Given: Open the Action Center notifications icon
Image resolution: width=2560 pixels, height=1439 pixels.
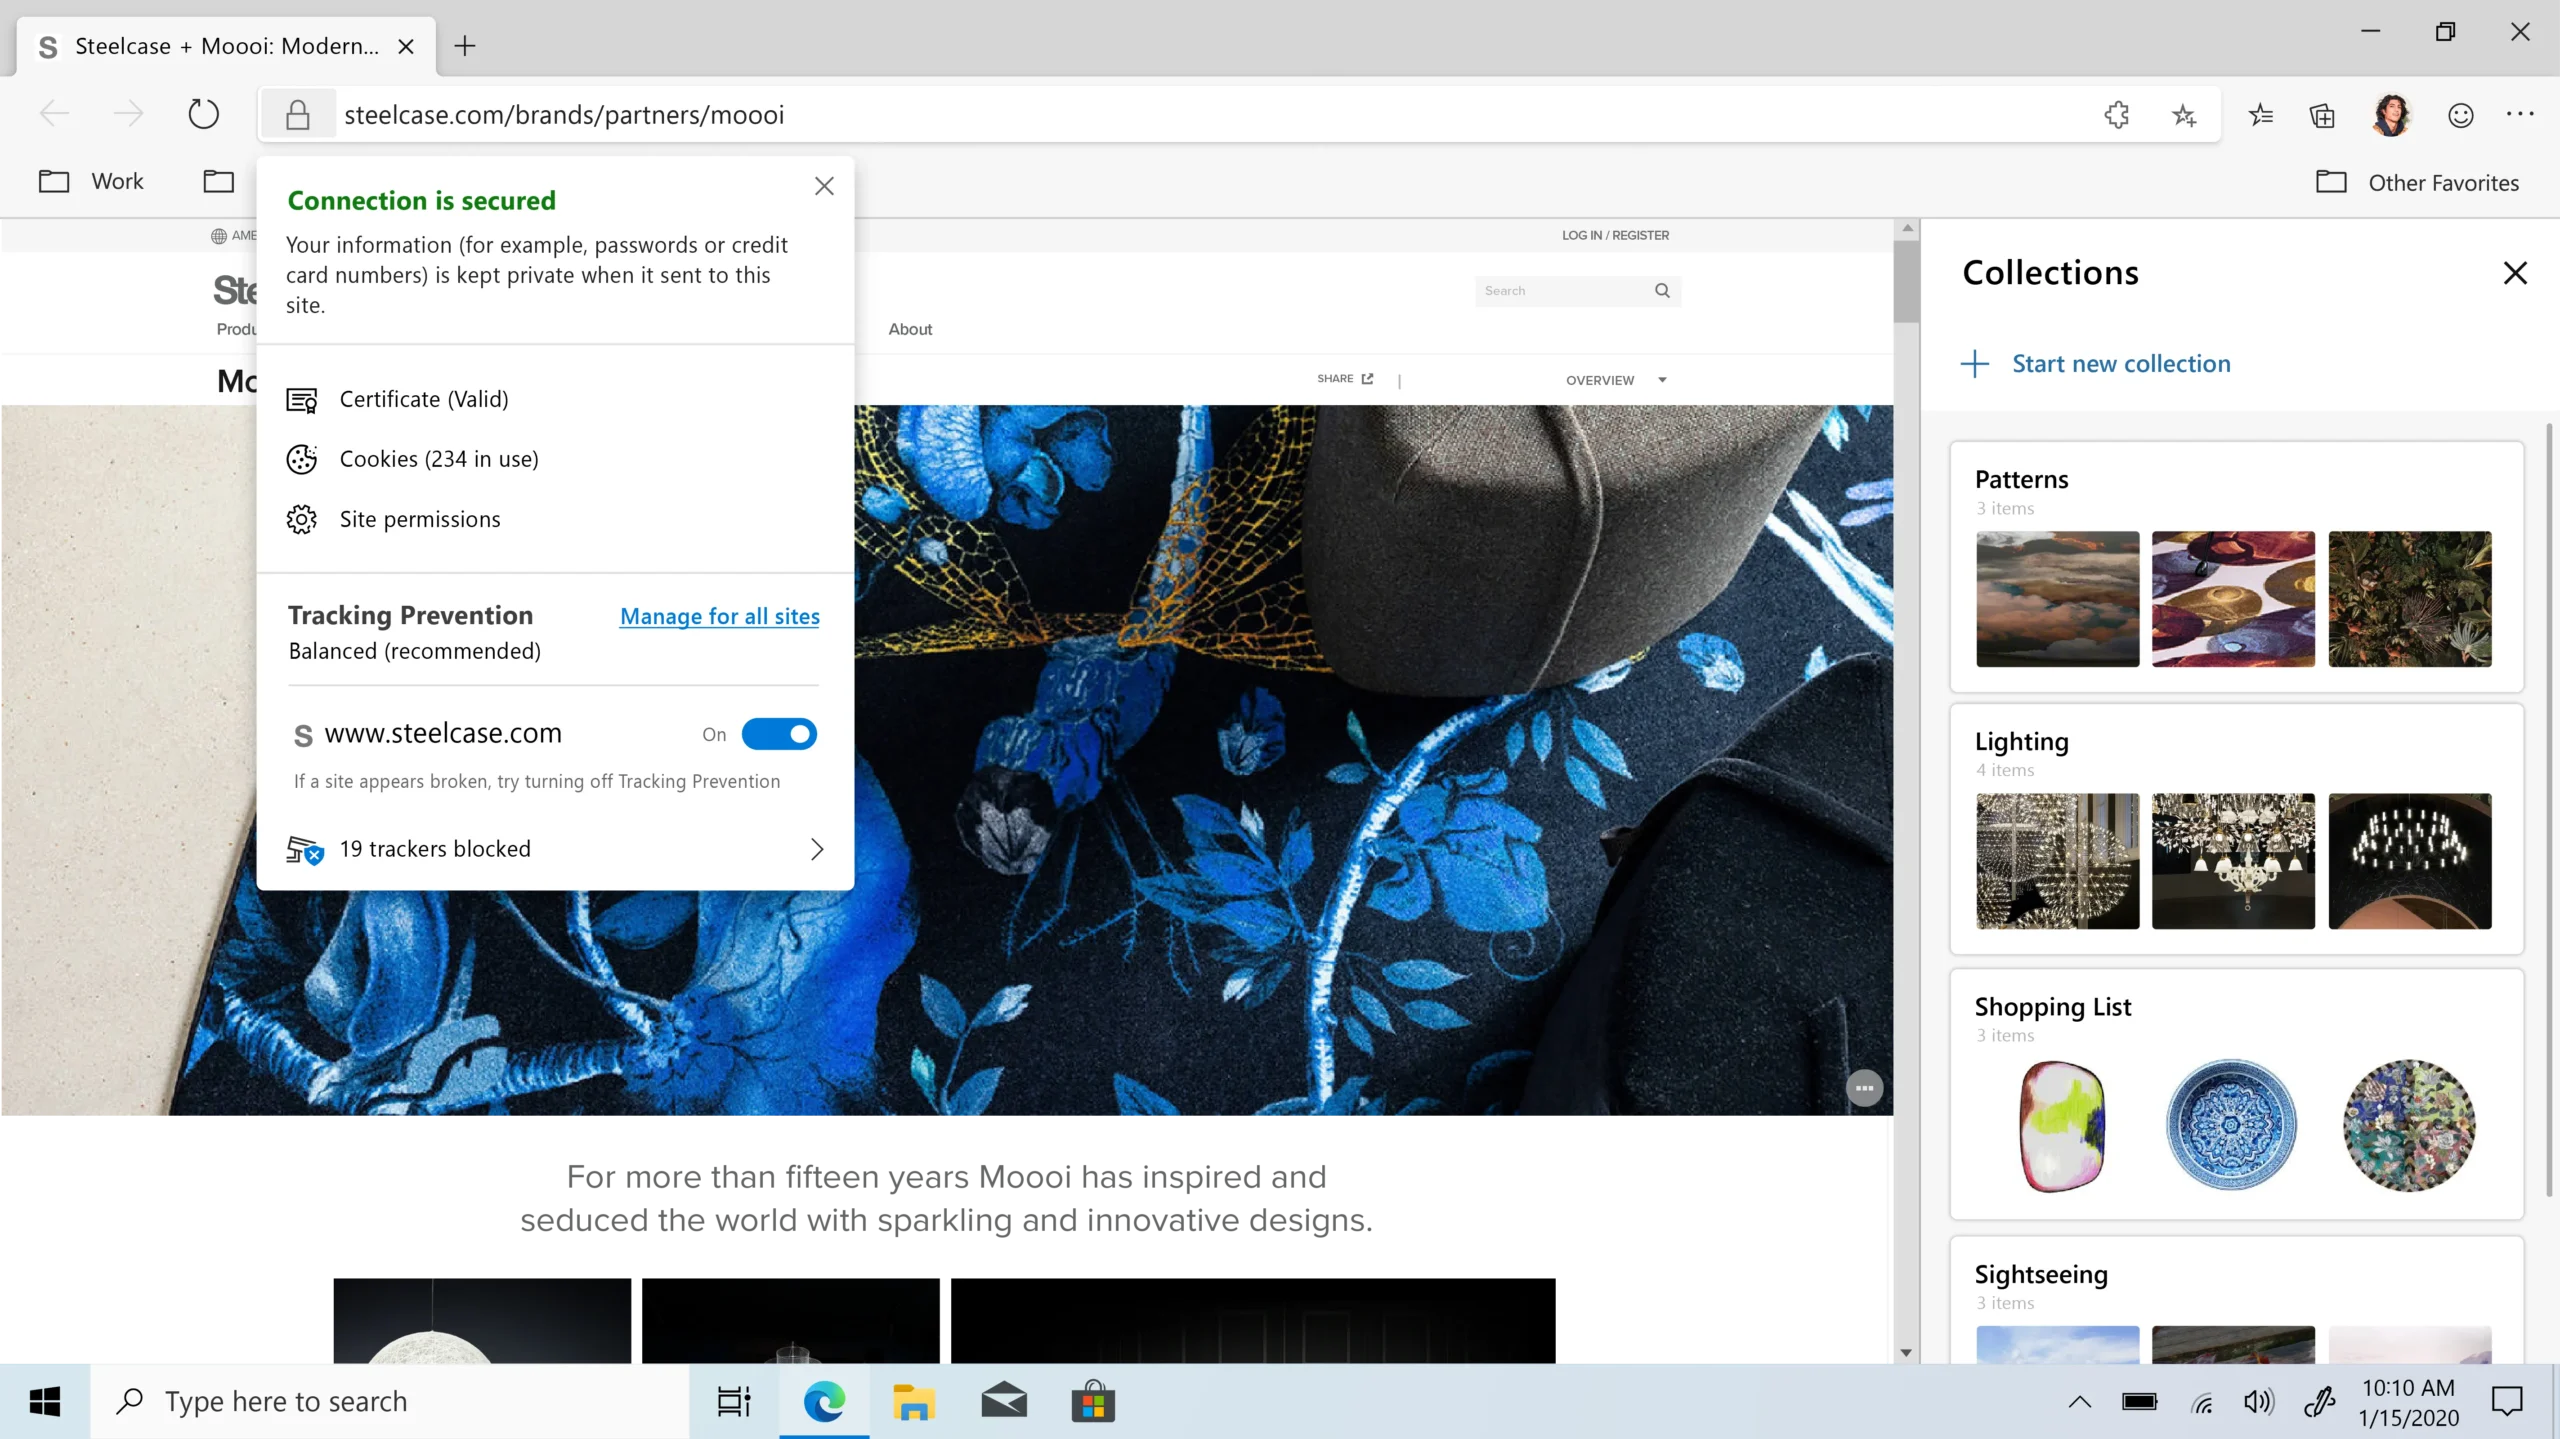Looking at the screenshot, I should [x=2507, y=1402].
